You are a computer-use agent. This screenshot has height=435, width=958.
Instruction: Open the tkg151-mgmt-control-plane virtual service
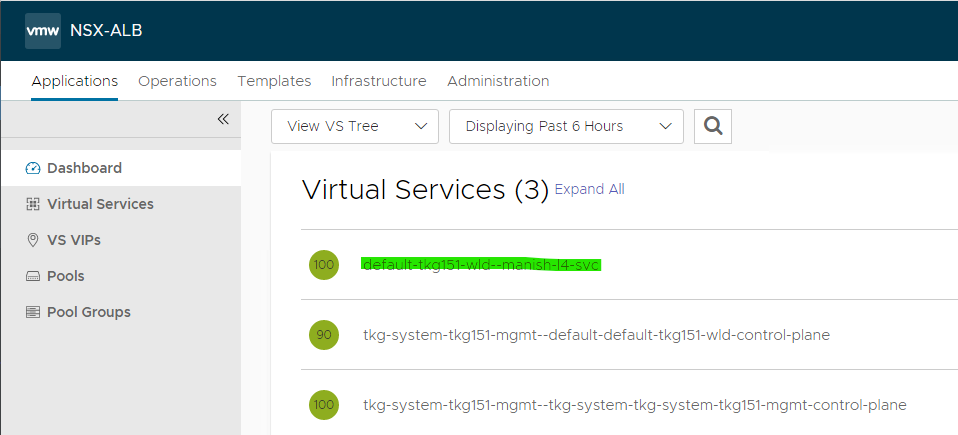click(x=634, y=405)
